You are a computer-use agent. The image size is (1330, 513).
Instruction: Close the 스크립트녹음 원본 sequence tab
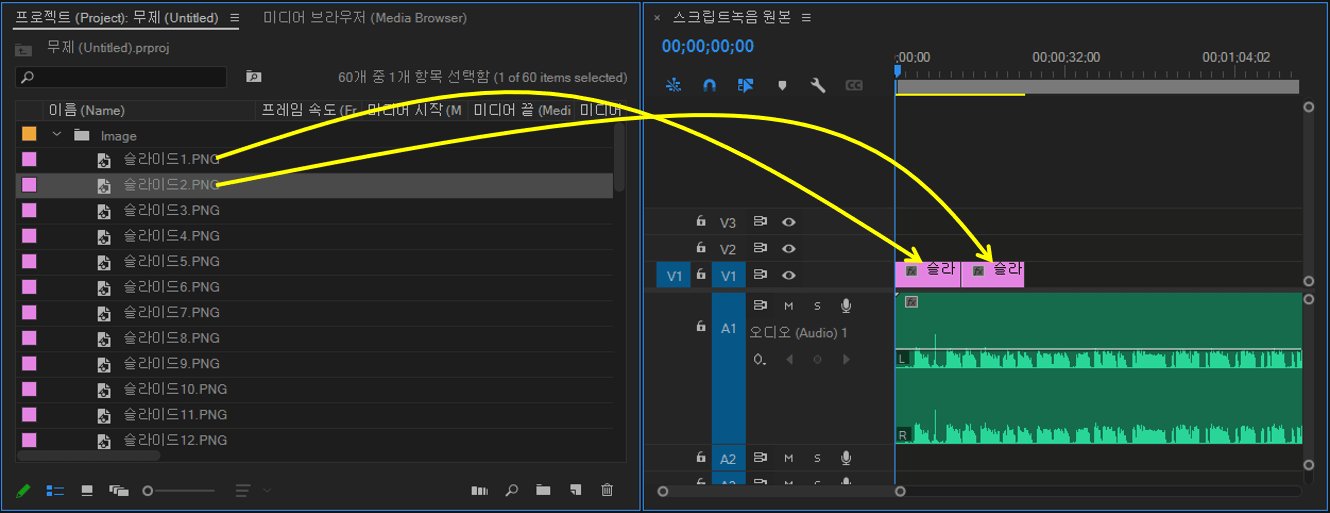coord(657,18)
